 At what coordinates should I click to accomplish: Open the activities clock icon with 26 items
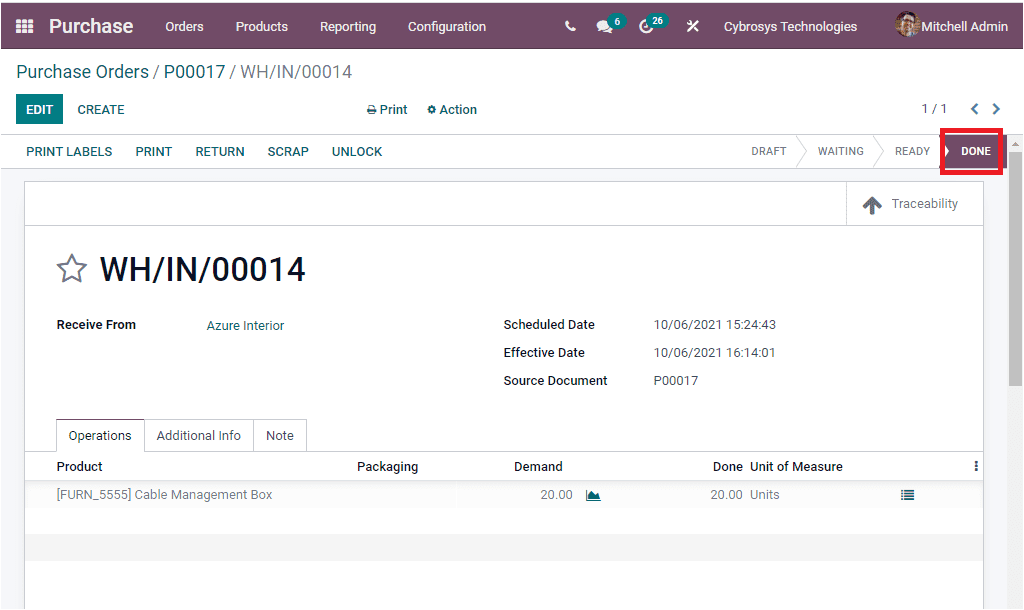pos(646,27)
